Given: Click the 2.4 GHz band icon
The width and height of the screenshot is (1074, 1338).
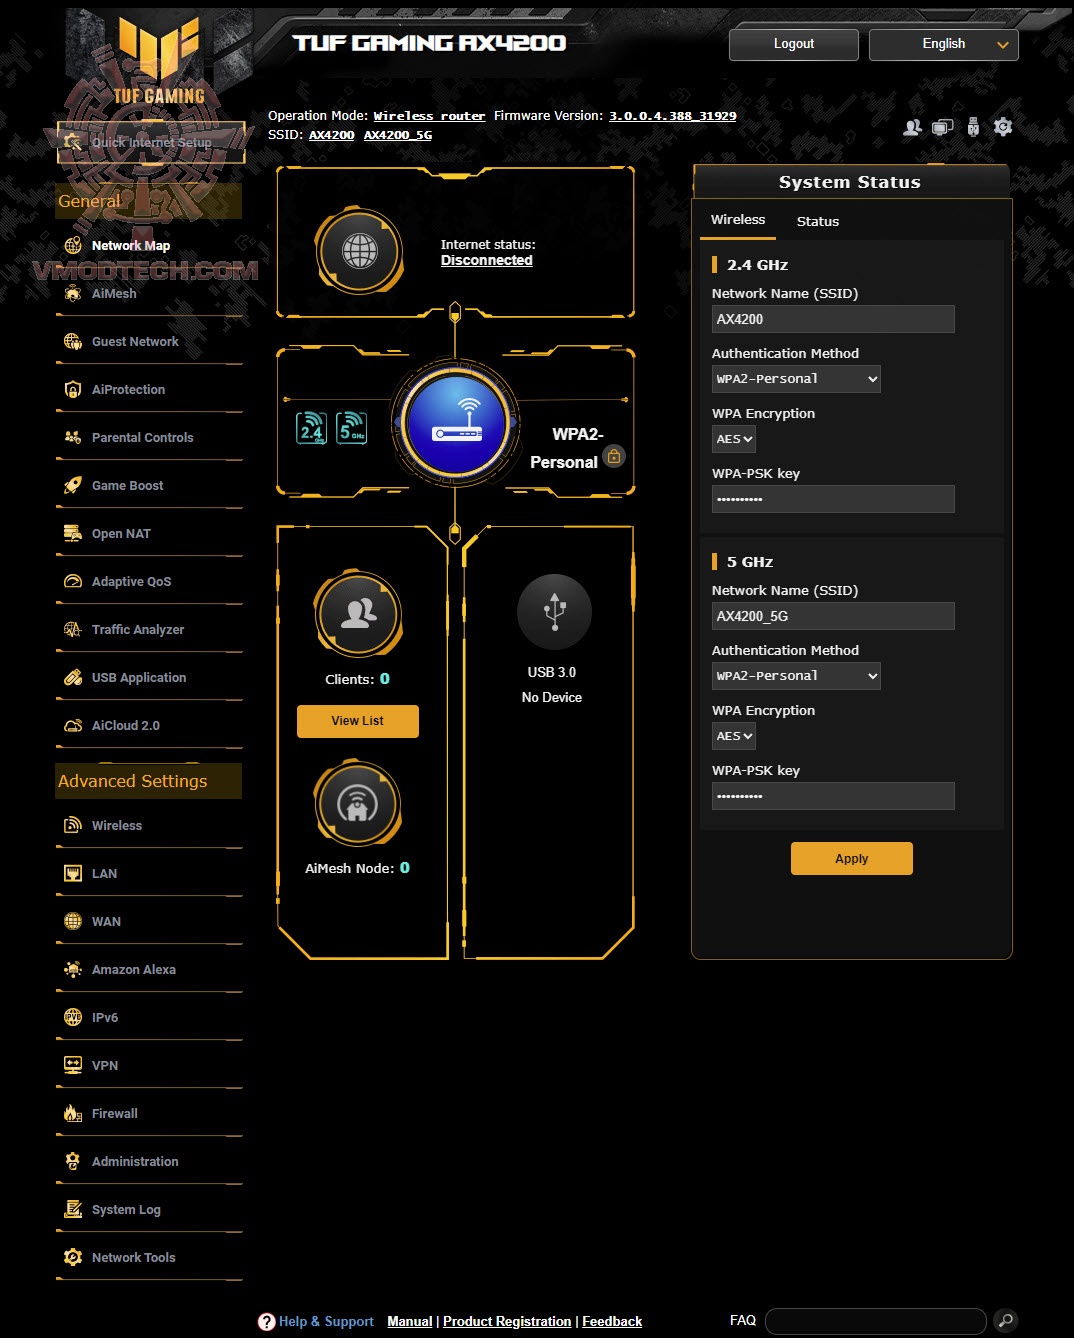Looking at the screenshot, I should (x=312, y=428).
